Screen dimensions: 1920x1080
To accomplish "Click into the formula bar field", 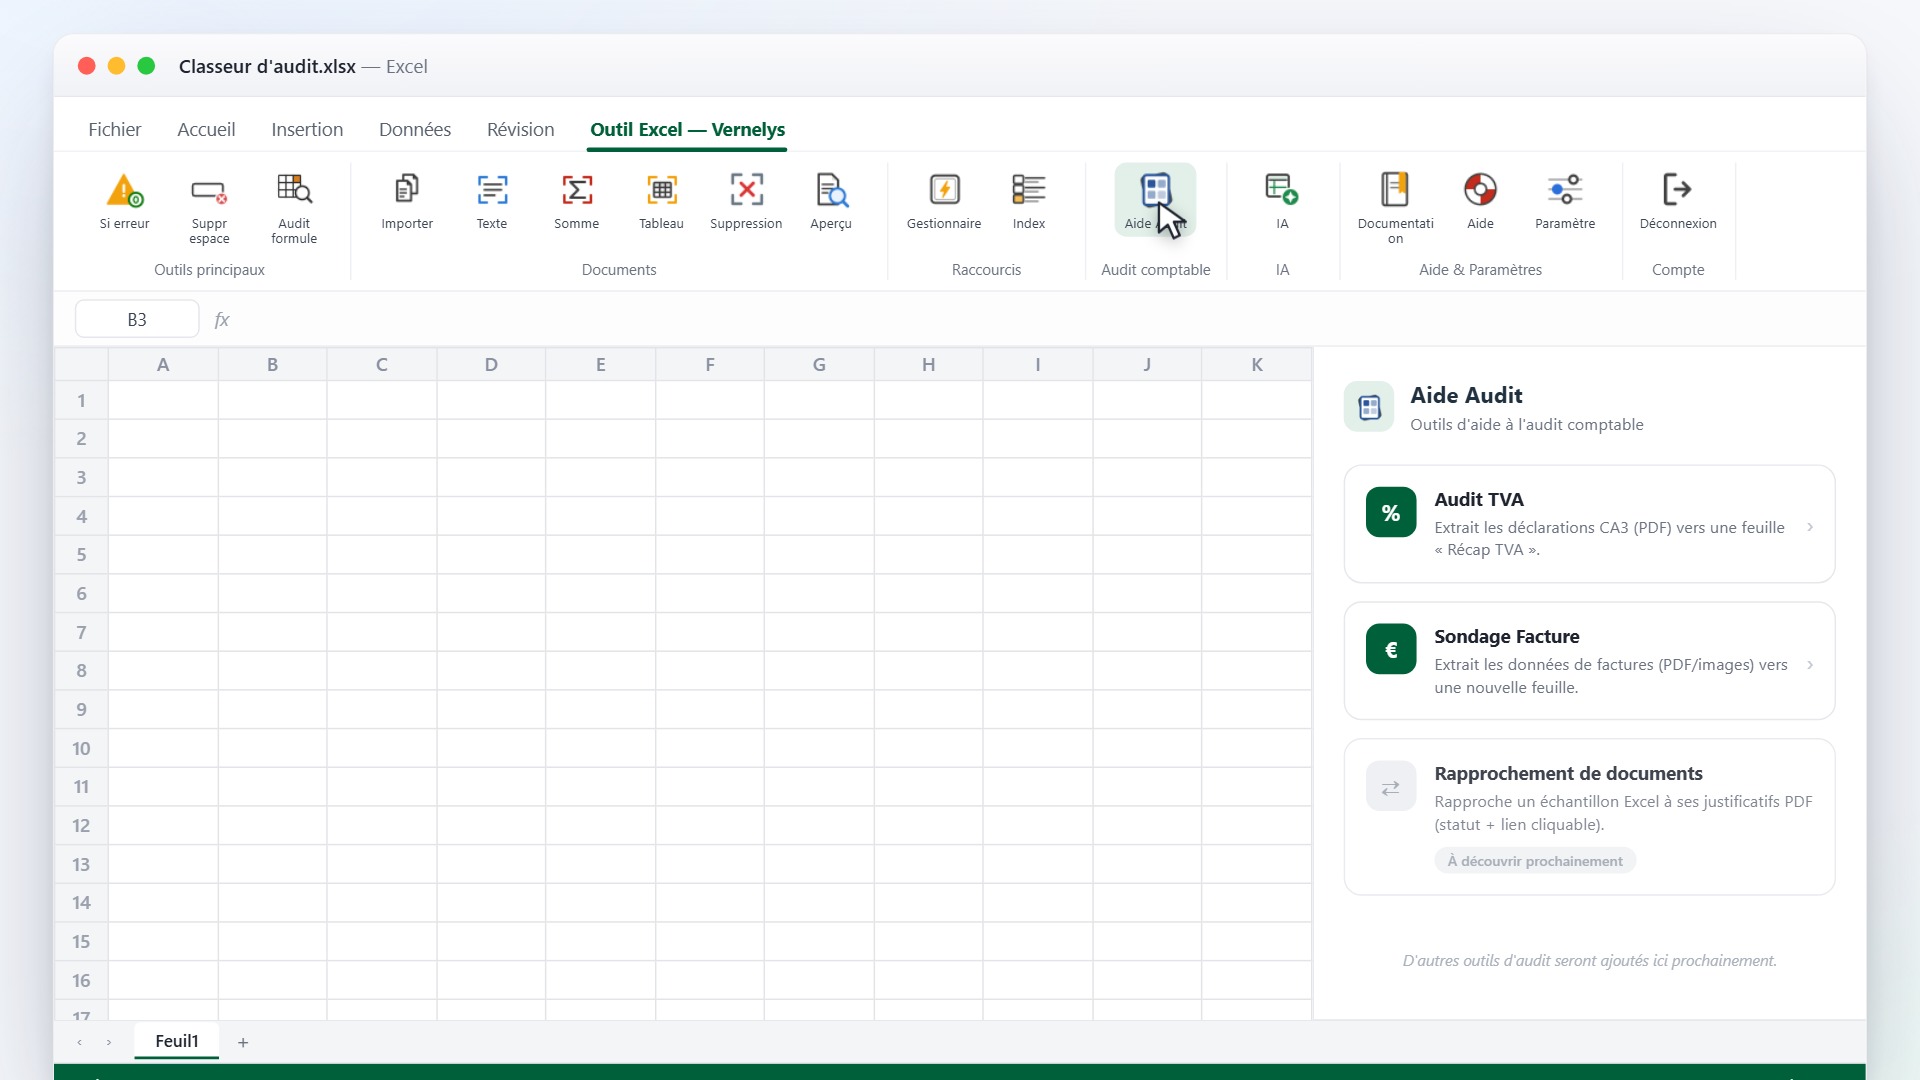I will pyautogui.click(x=1045, y=320).
